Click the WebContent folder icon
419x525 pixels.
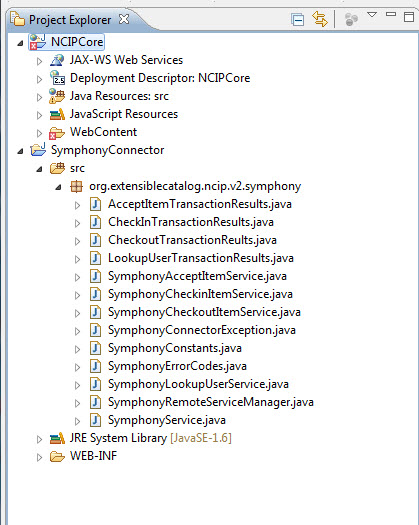tap(57, 133)
